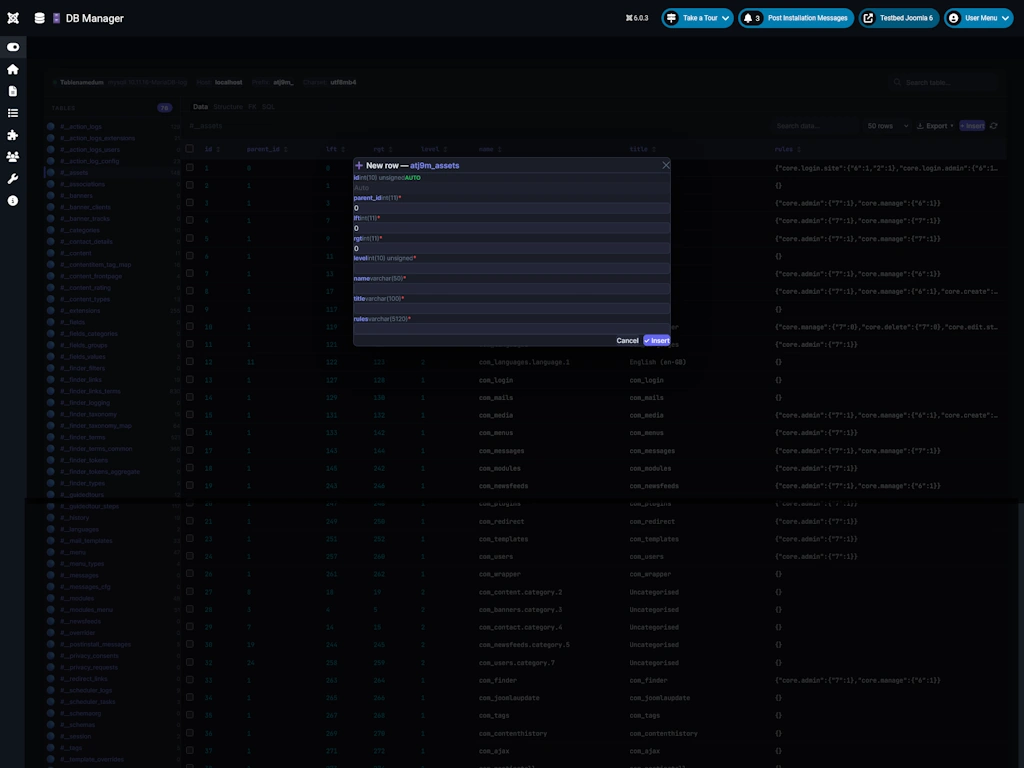Open the Components puzzle sidebar icon
1024x768 pixels.
tap(12, 135)
